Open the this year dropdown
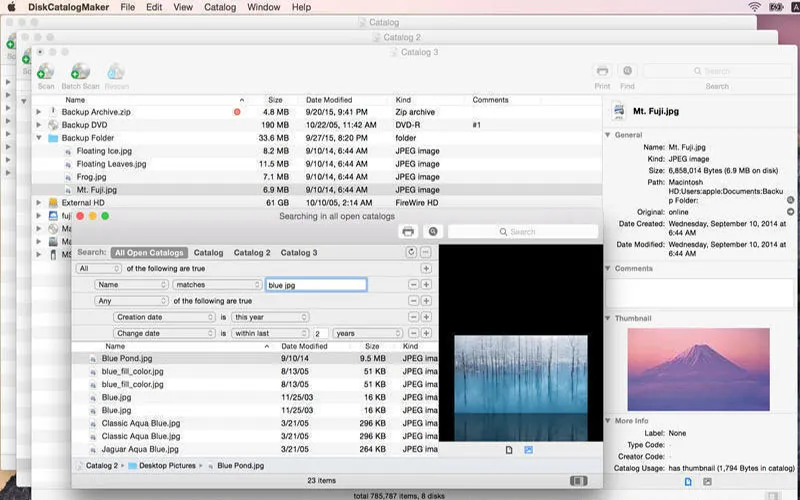The image size is (800, 500). coord(270,317)
